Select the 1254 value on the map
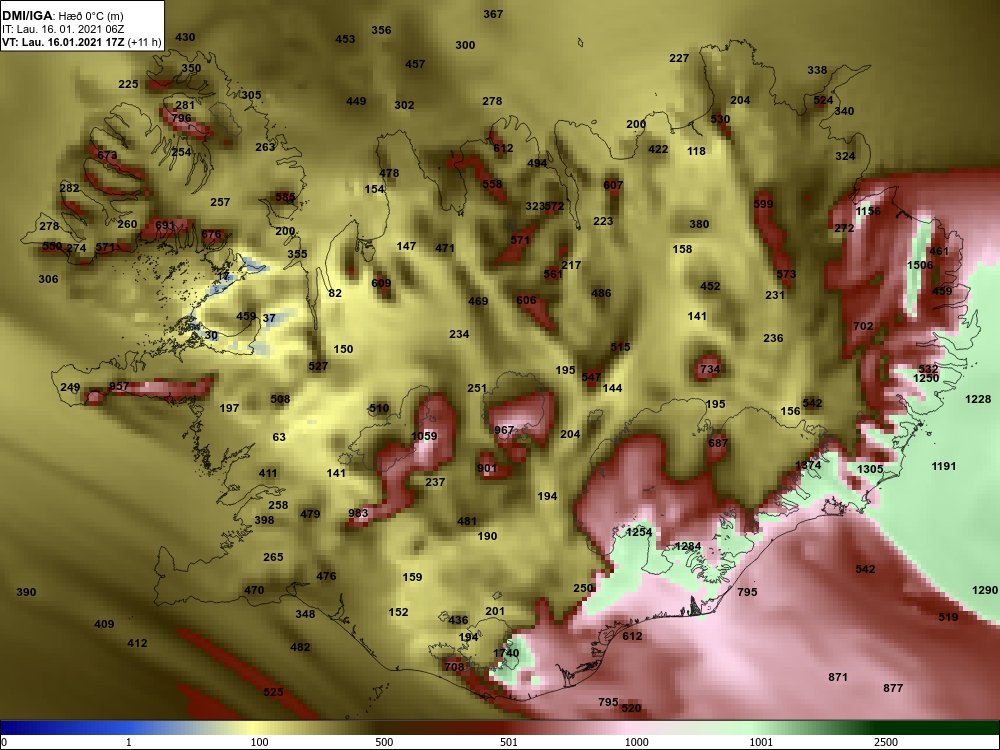 click(639, 532)
